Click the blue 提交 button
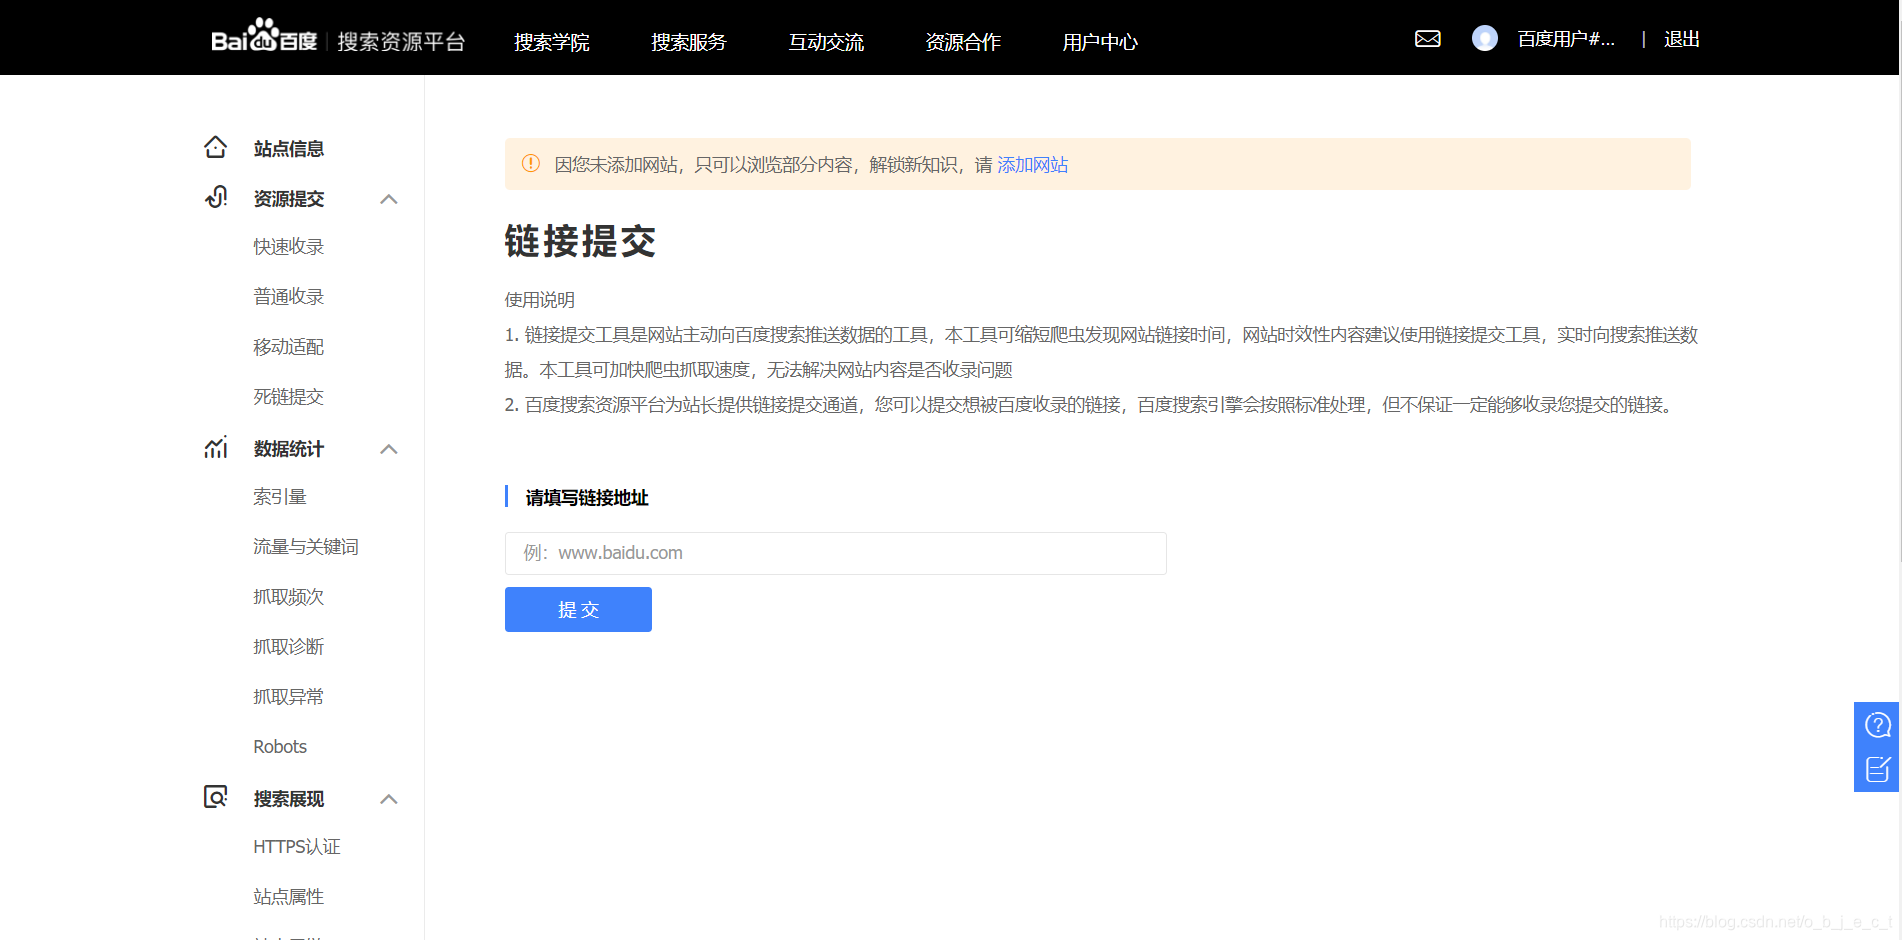Image resolution: width=1902 pixels, height=940 pixels. [578, 609]
